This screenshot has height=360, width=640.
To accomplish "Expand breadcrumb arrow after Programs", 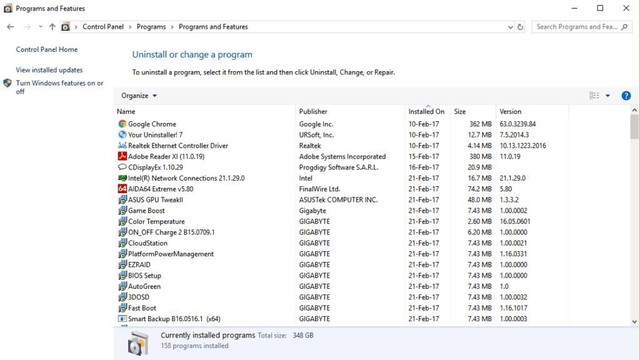I will [x=172, y=27].
